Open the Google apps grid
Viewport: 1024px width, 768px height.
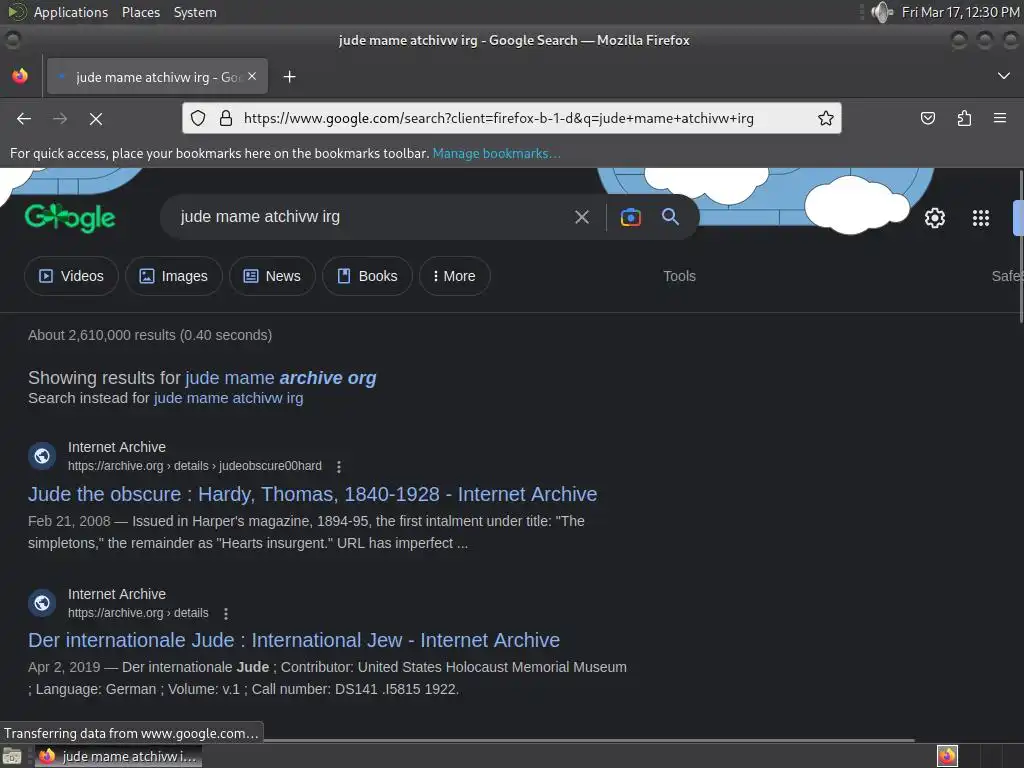tap(980, 217)
